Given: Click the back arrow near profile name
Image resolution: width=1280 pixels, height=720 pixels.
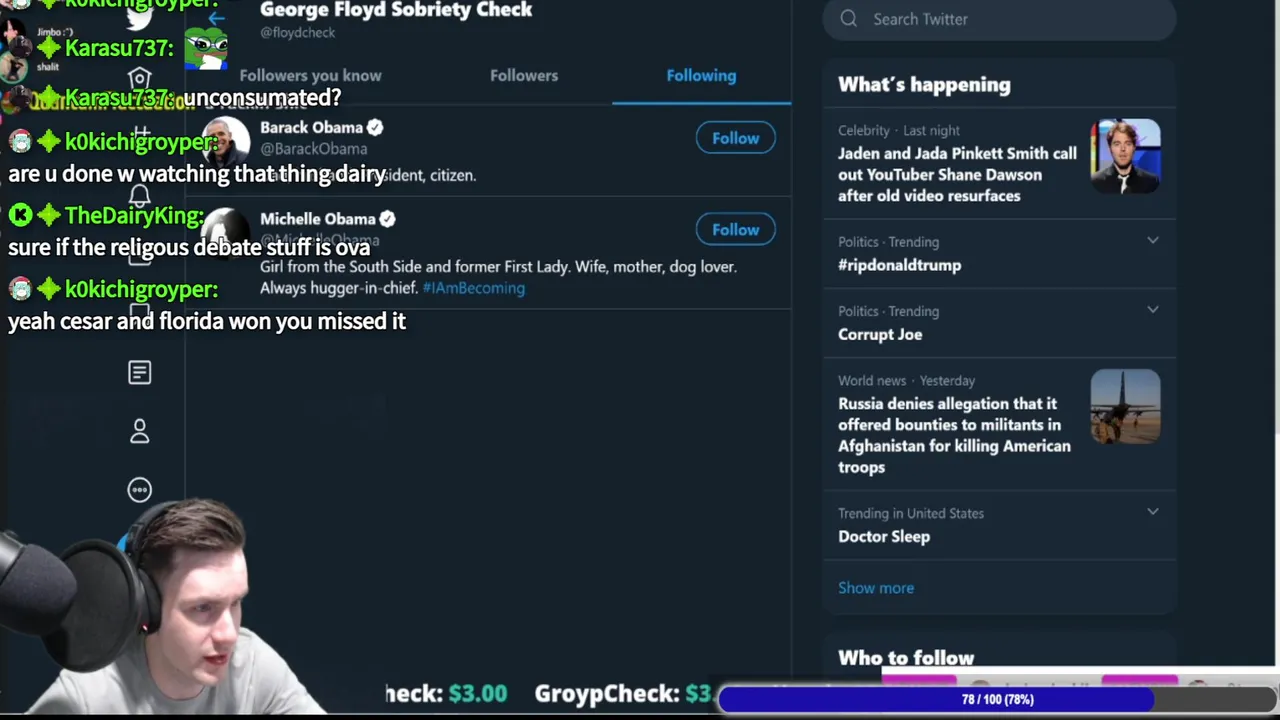Looking at the screenshot, I should tap(216, 17).
